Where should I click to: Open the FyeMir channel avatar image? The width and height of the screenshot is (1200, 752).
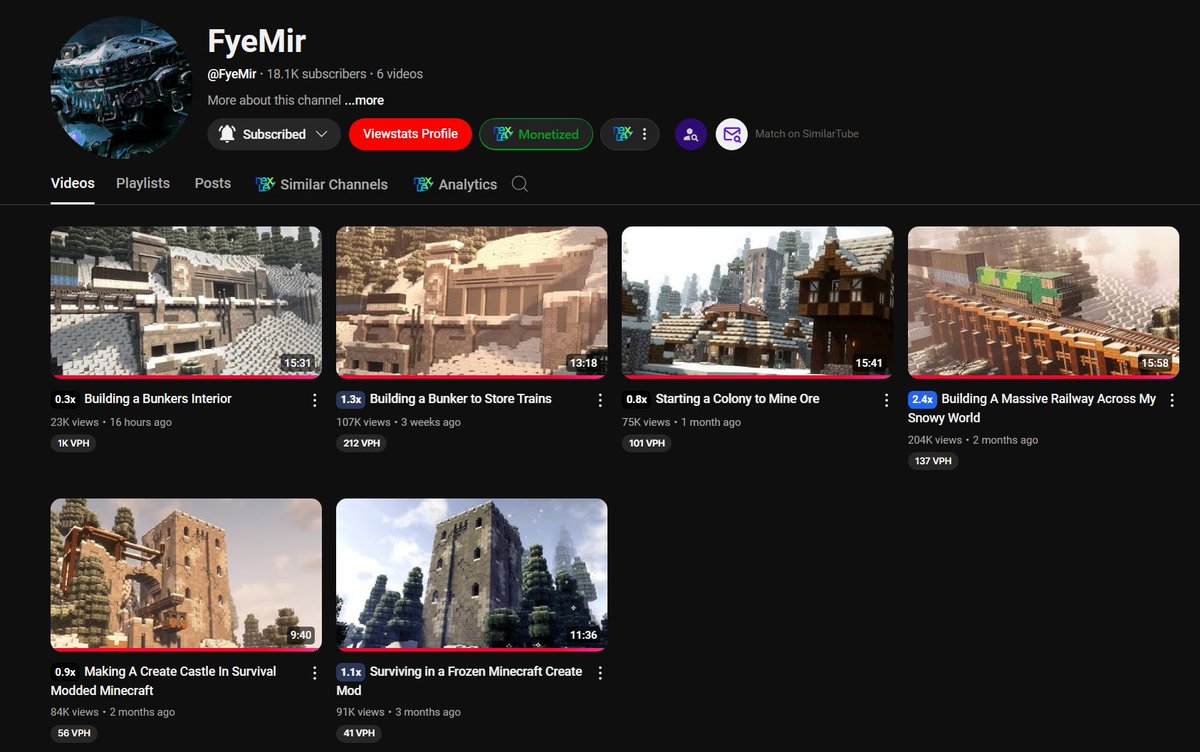pos(121,88)
